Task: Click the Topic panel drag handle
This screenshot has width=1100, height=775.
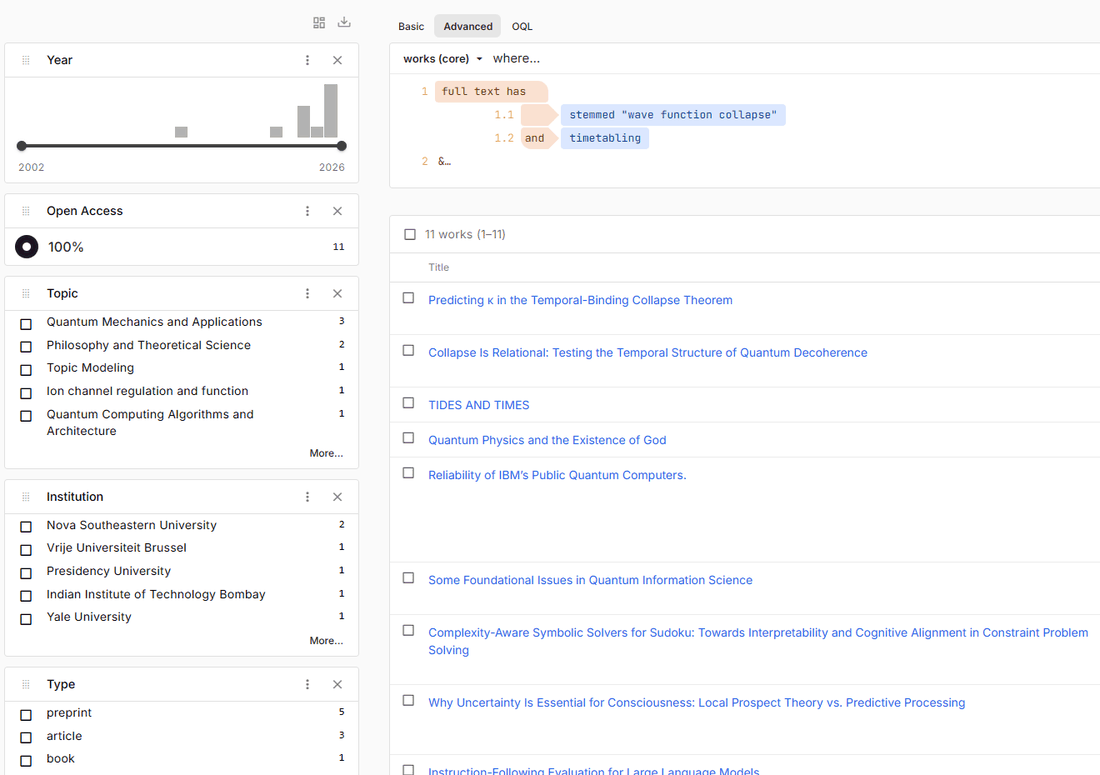Action: tap(26, 294)
